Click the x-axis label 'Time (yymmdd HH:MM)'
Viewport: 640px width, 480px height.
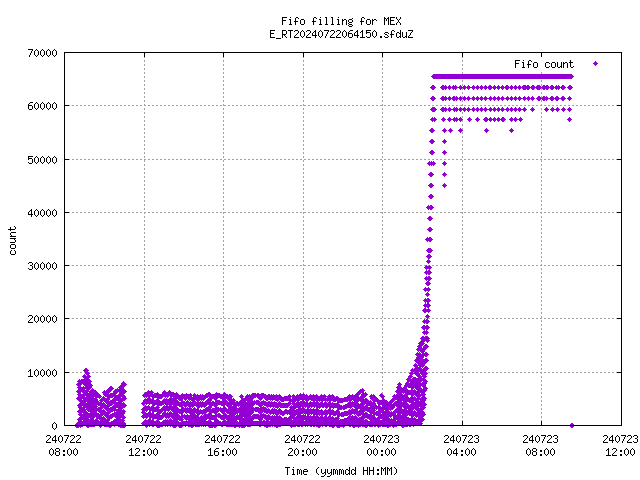tap(341, 471)
